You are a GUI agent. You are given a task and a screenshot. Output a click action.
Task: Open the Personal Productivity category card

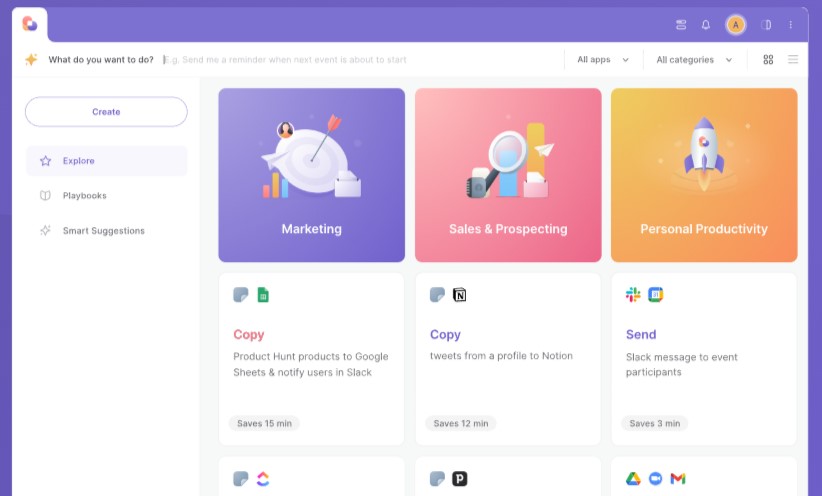tap(704, 175)
